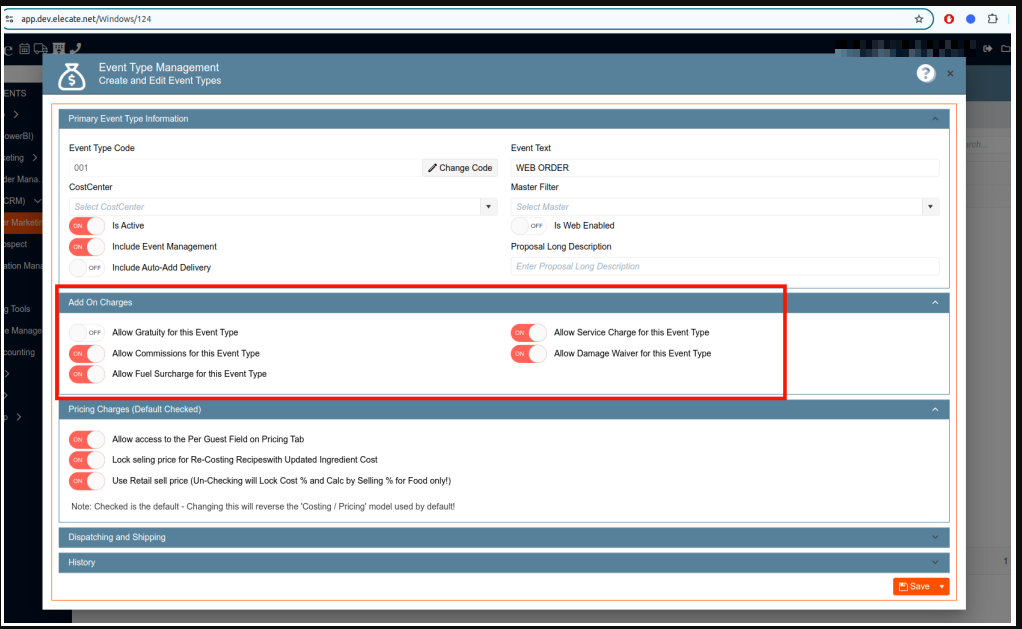
Task: Disable Allow Damage Waiver toggle
Action: click(x=529, y=354)
